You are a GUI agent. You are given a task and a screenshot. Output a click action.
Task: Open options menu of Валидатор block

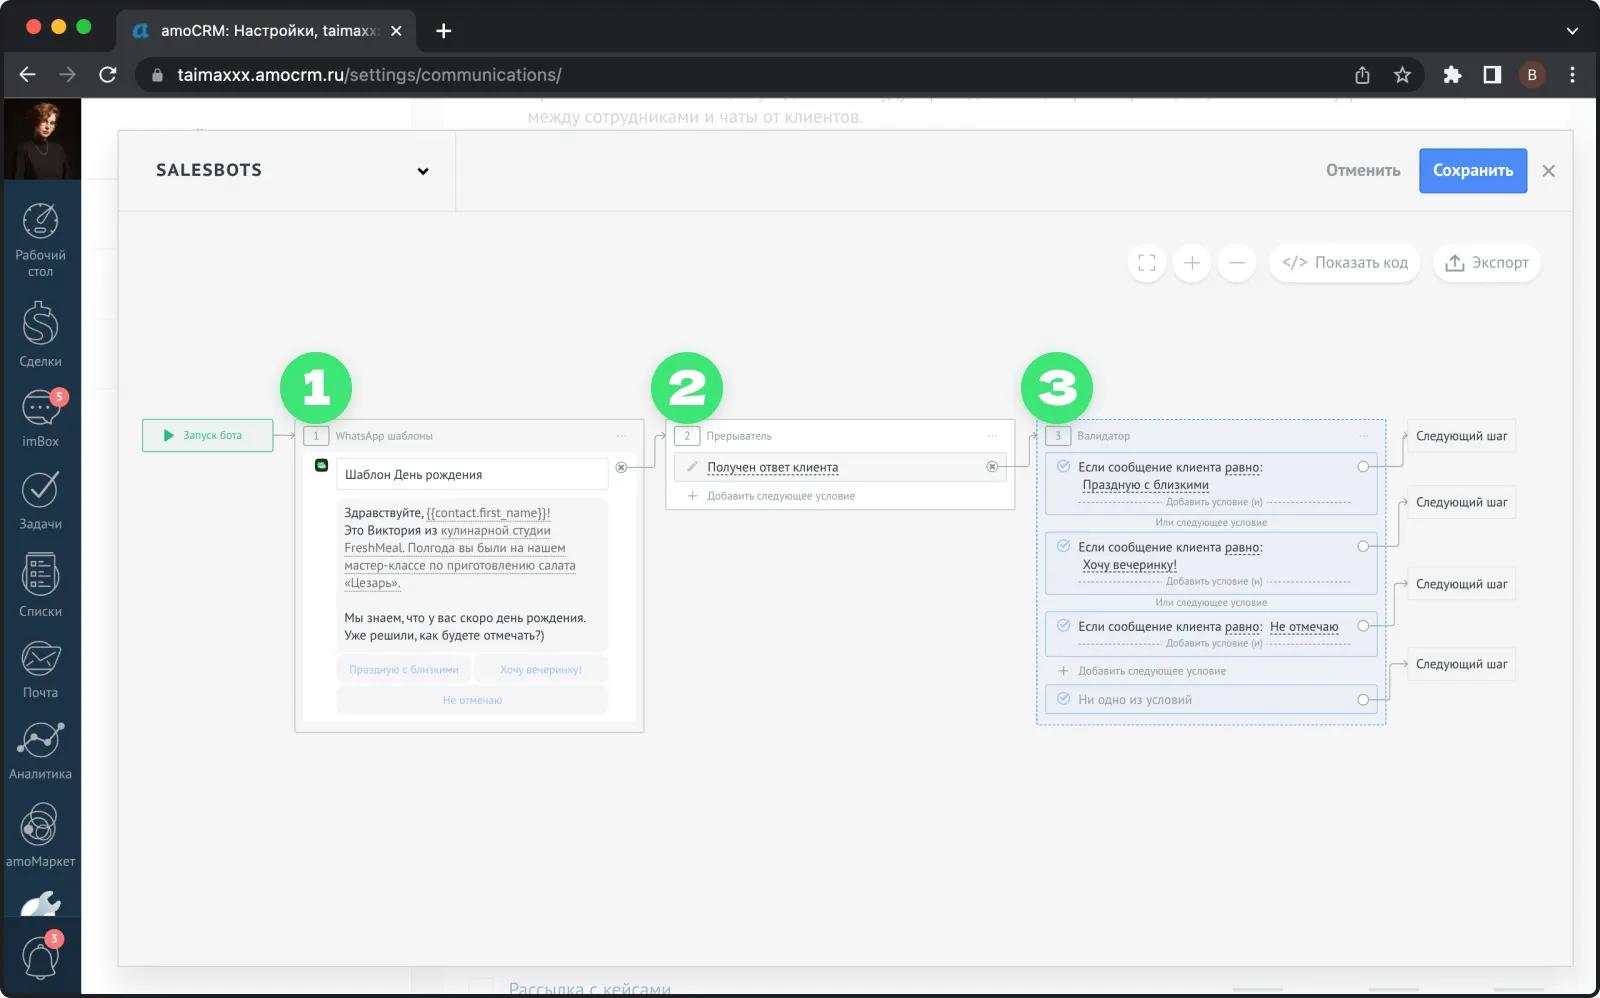[1363, 436]
